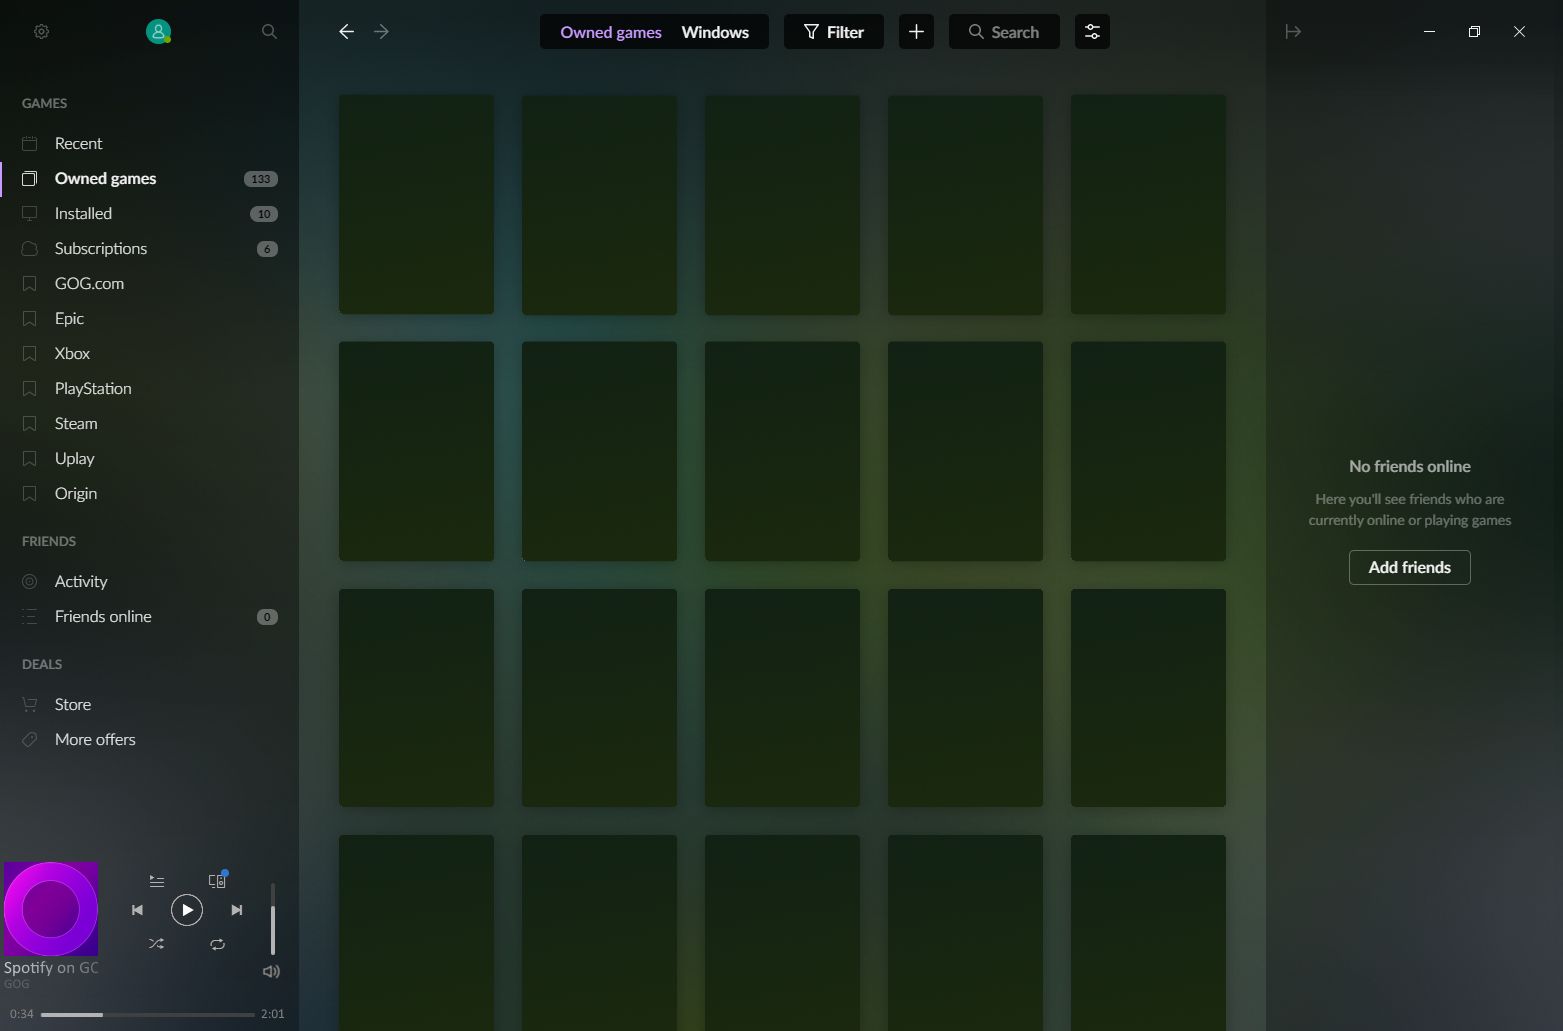This screenshot has height=1031, width=1563.
Task: Open the connect-to-device Spotify icon
Action: pyautogui.click(x=217, y=881)
